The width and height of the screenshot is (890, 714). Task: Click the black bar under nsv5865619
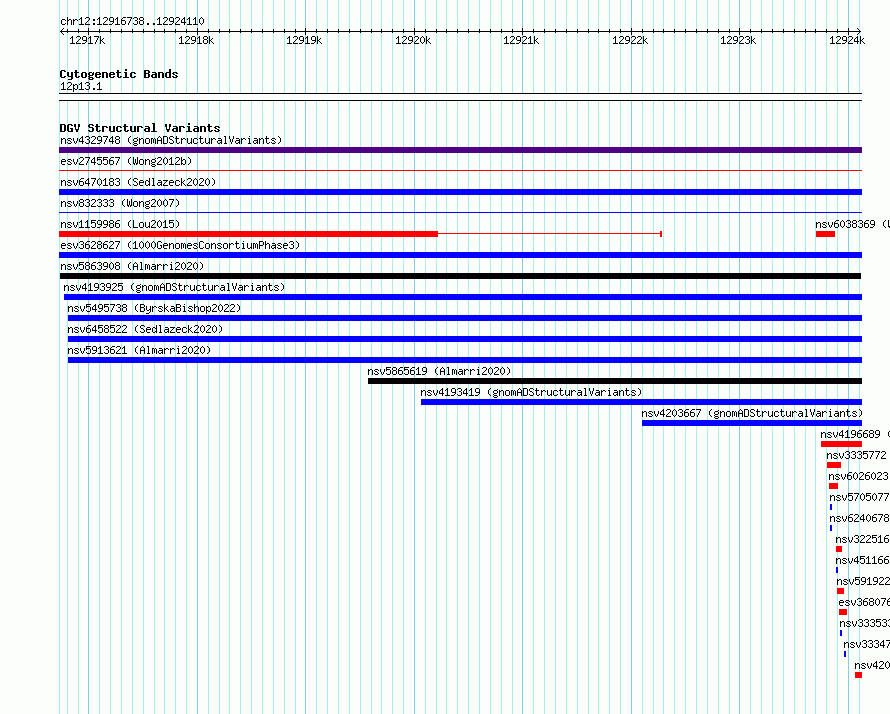[x=615, y=381]
